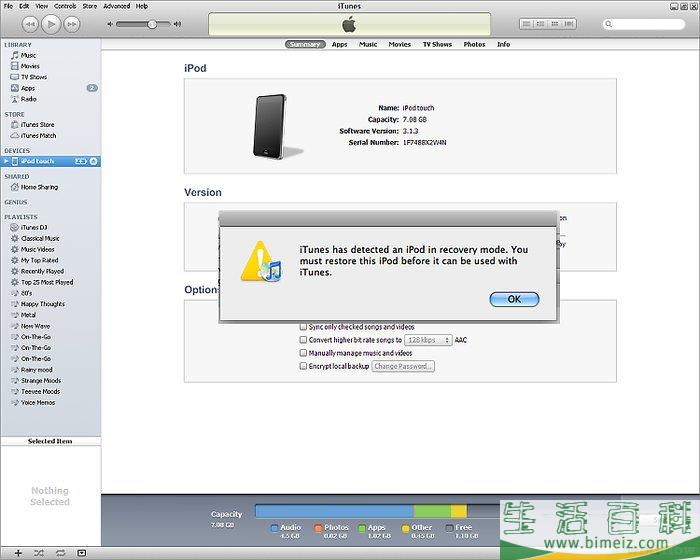Open the 128 kbps bit rate dropdown
The width and height of the screenshot is (700, 560).
428,340
